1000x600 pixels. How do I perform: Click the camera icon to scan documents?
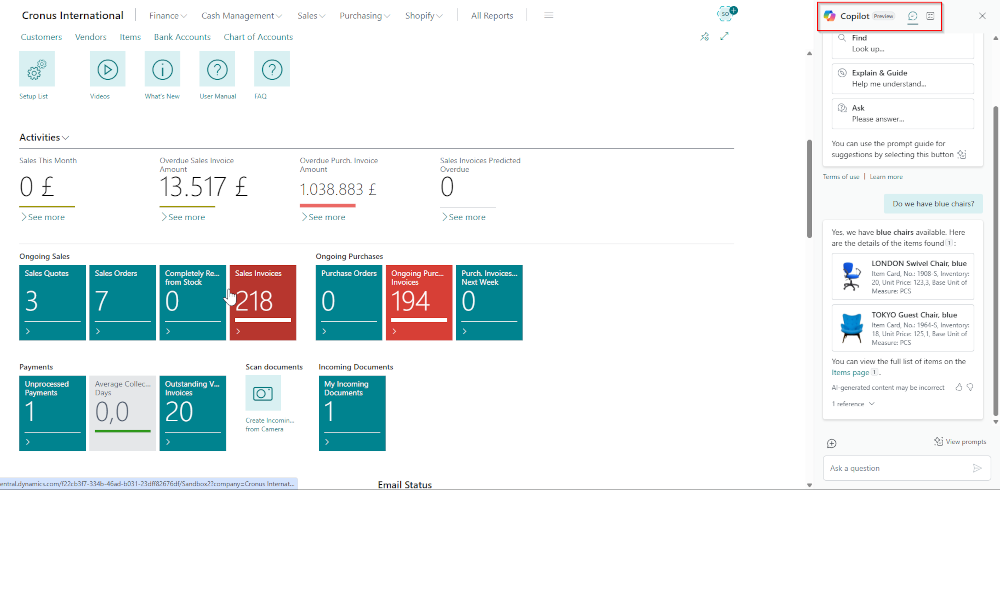tap(263, 393)
